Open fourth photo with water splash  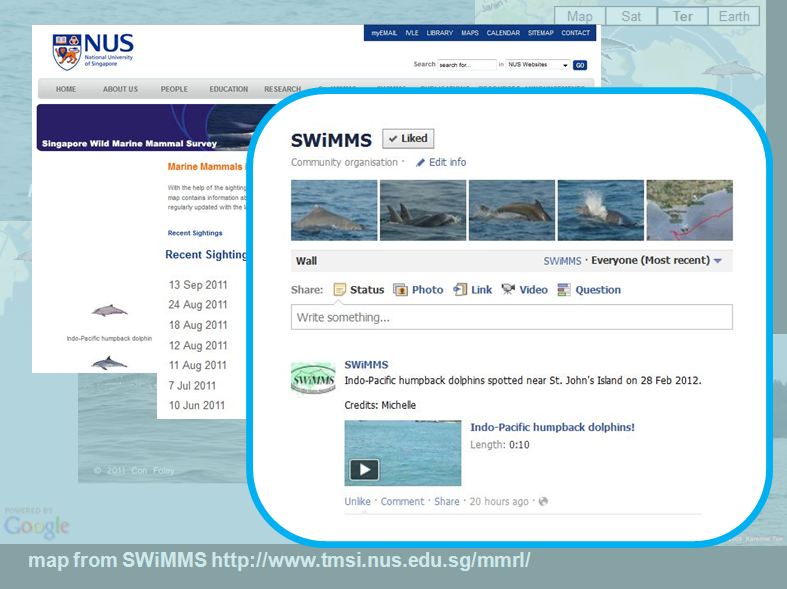point(601,210)
